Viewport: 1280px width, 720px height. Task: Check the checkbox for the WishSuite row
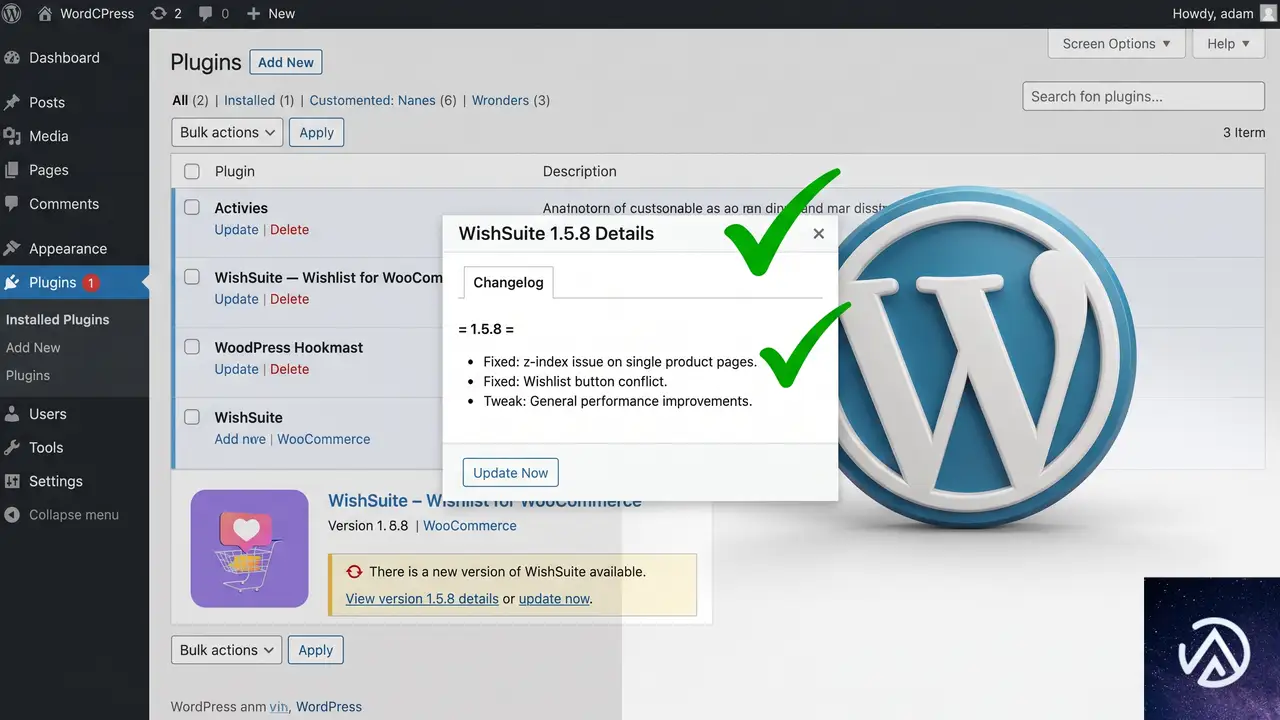(192, 417)
